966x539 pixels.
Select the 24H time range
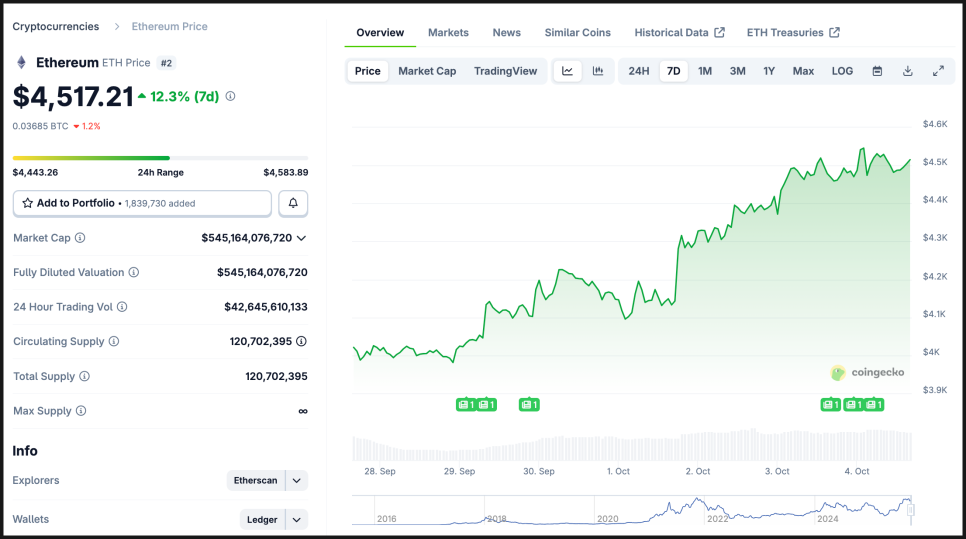[x=639, y=71]
